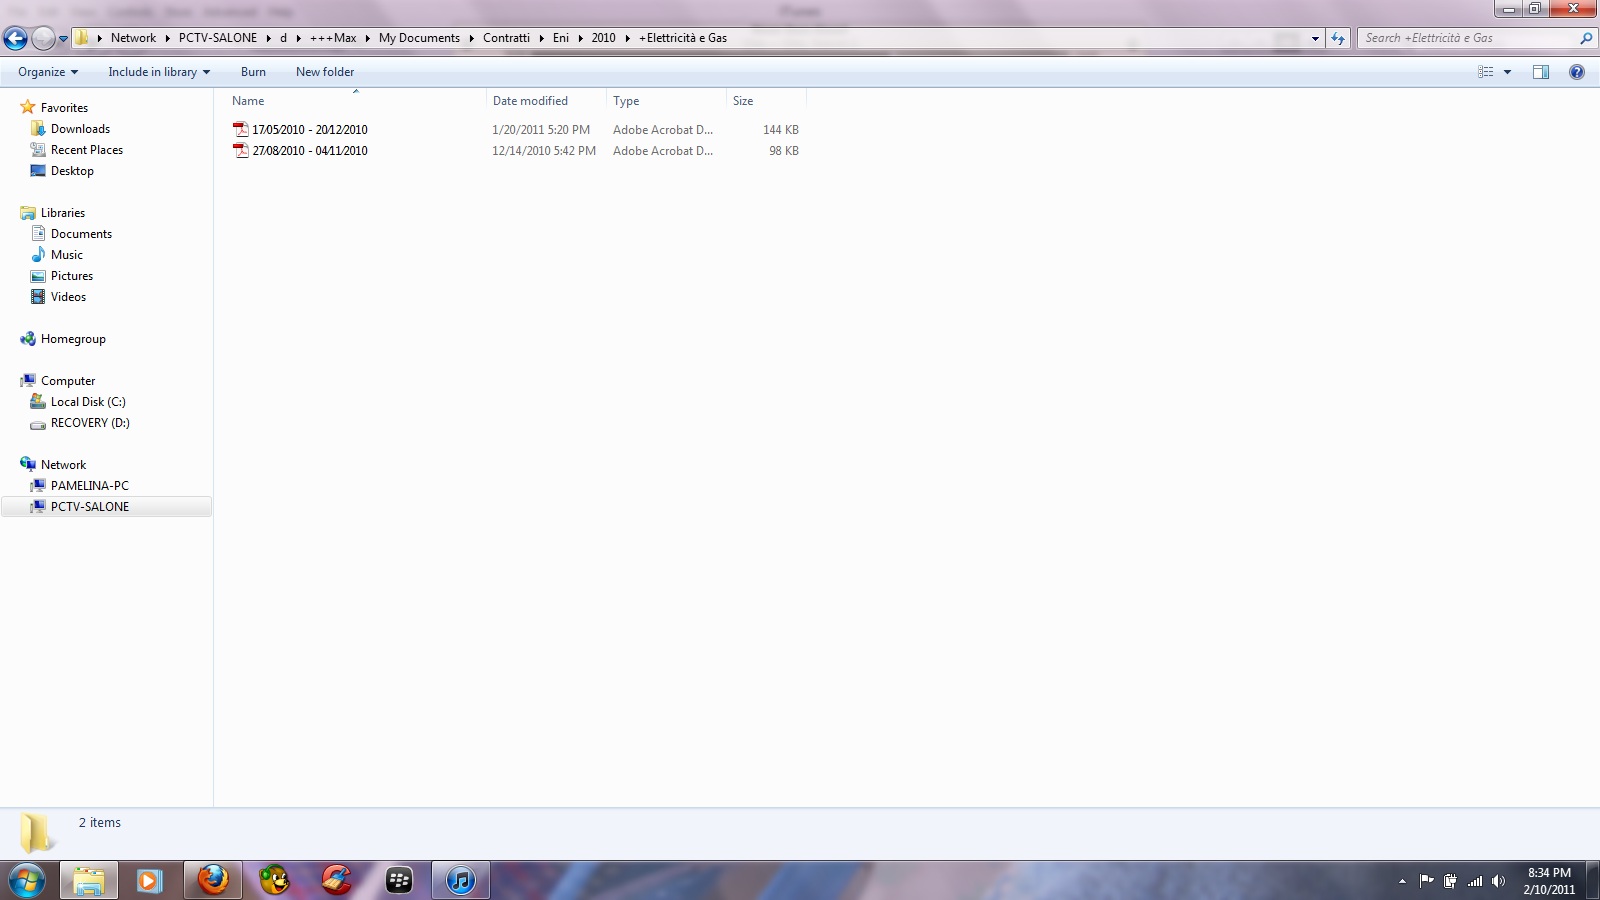Click the 98 KB size cell
Screen dimensions: 1600x900
click(784, 151)
